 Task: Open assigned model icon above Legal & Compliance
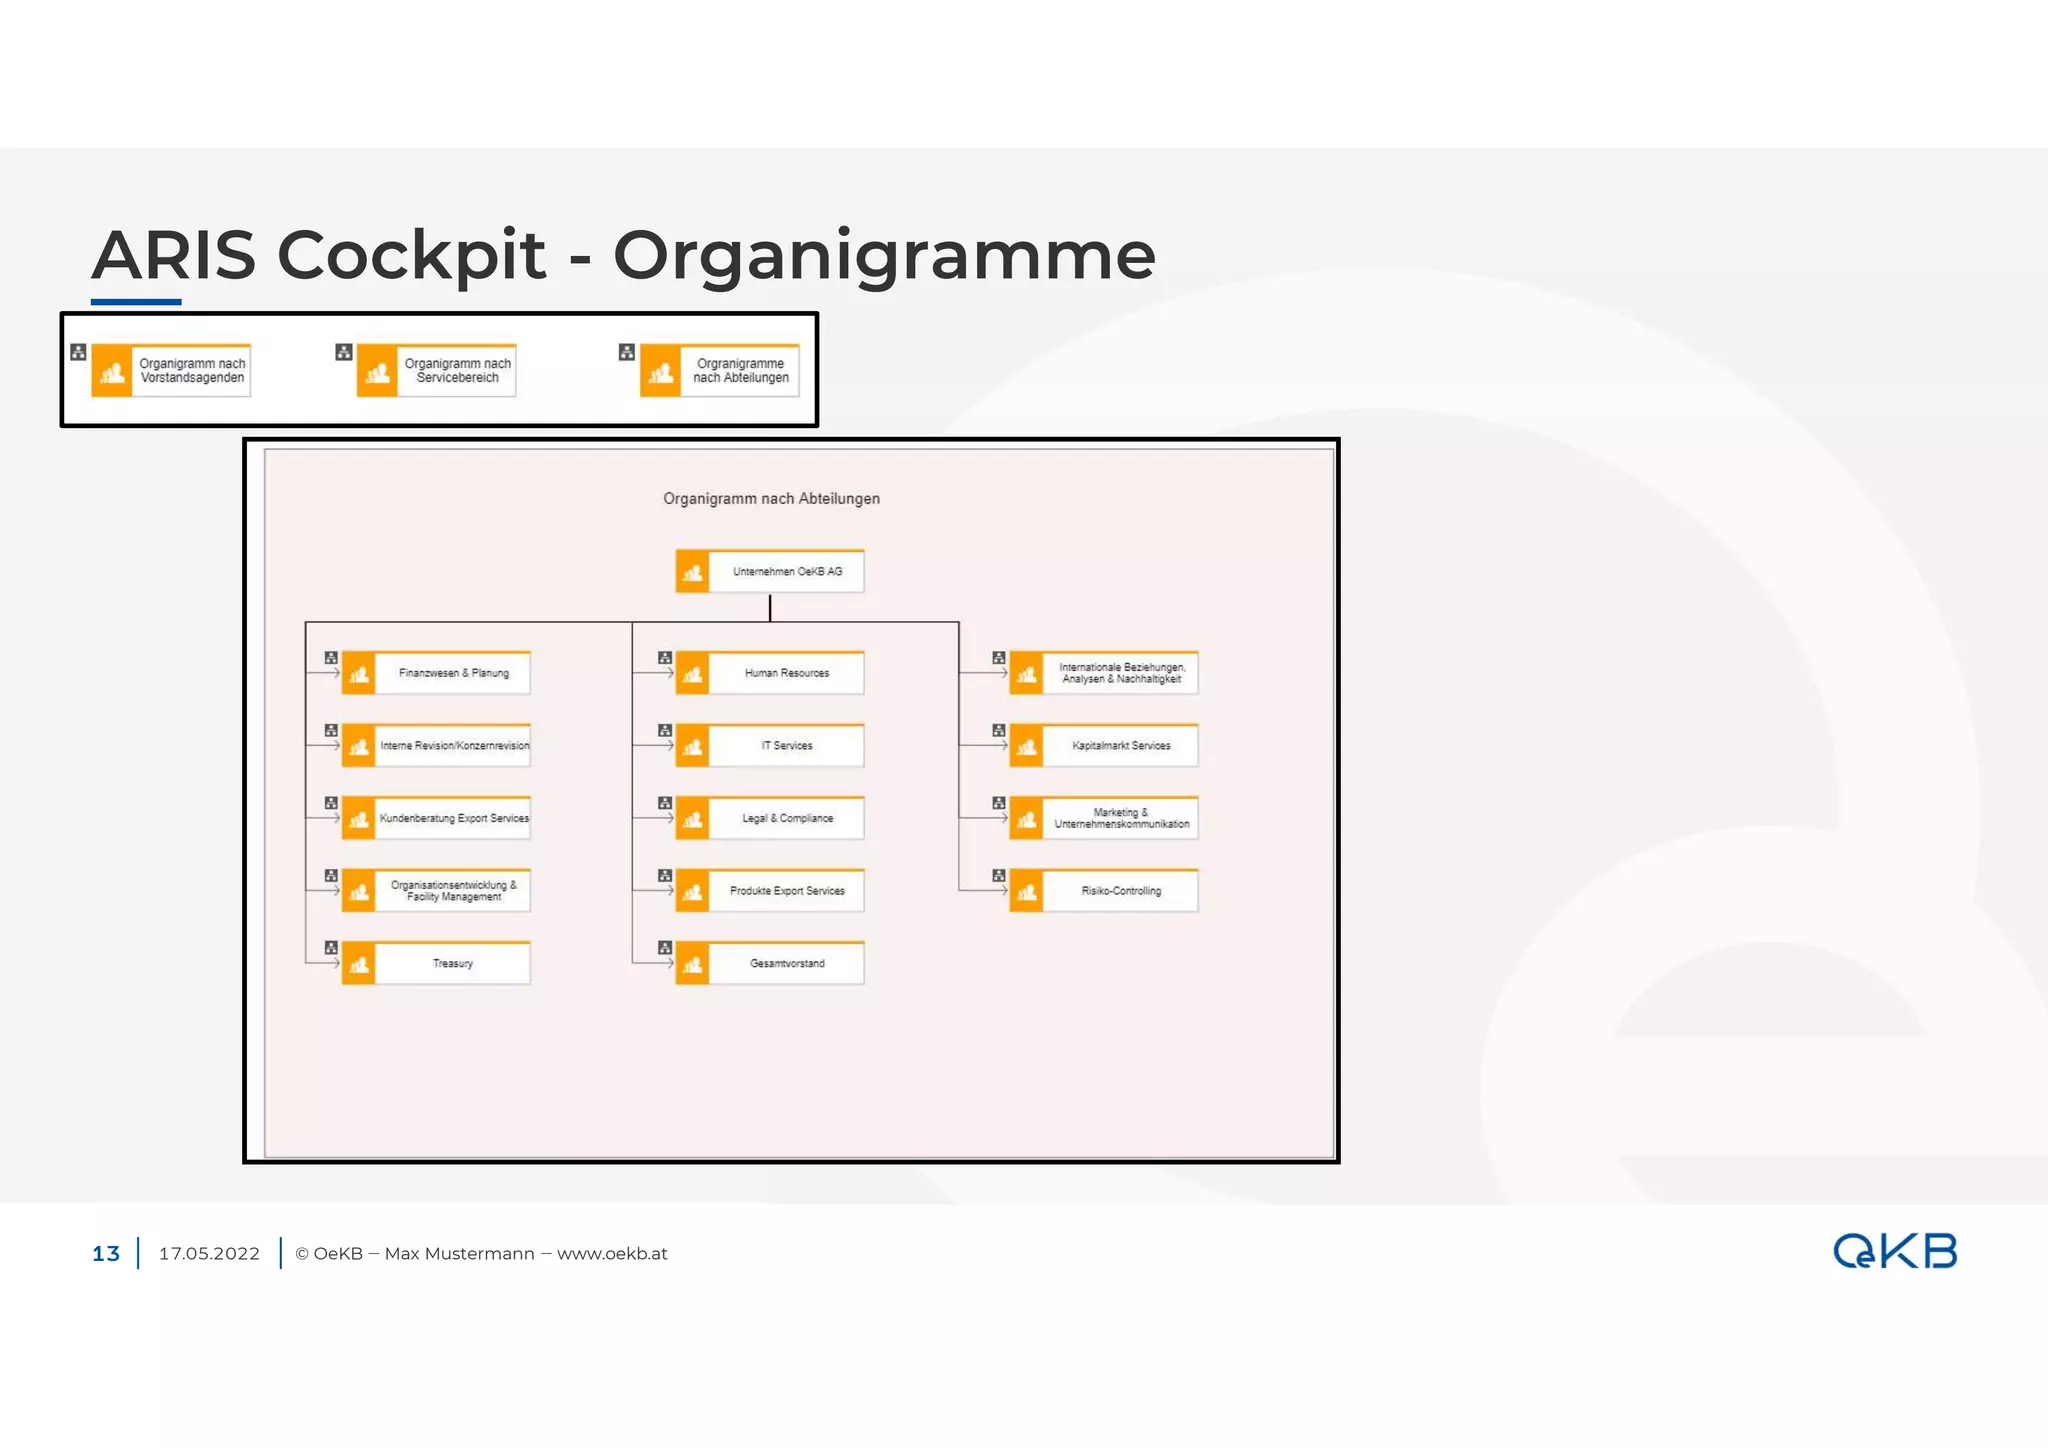(x=665, y=803)
